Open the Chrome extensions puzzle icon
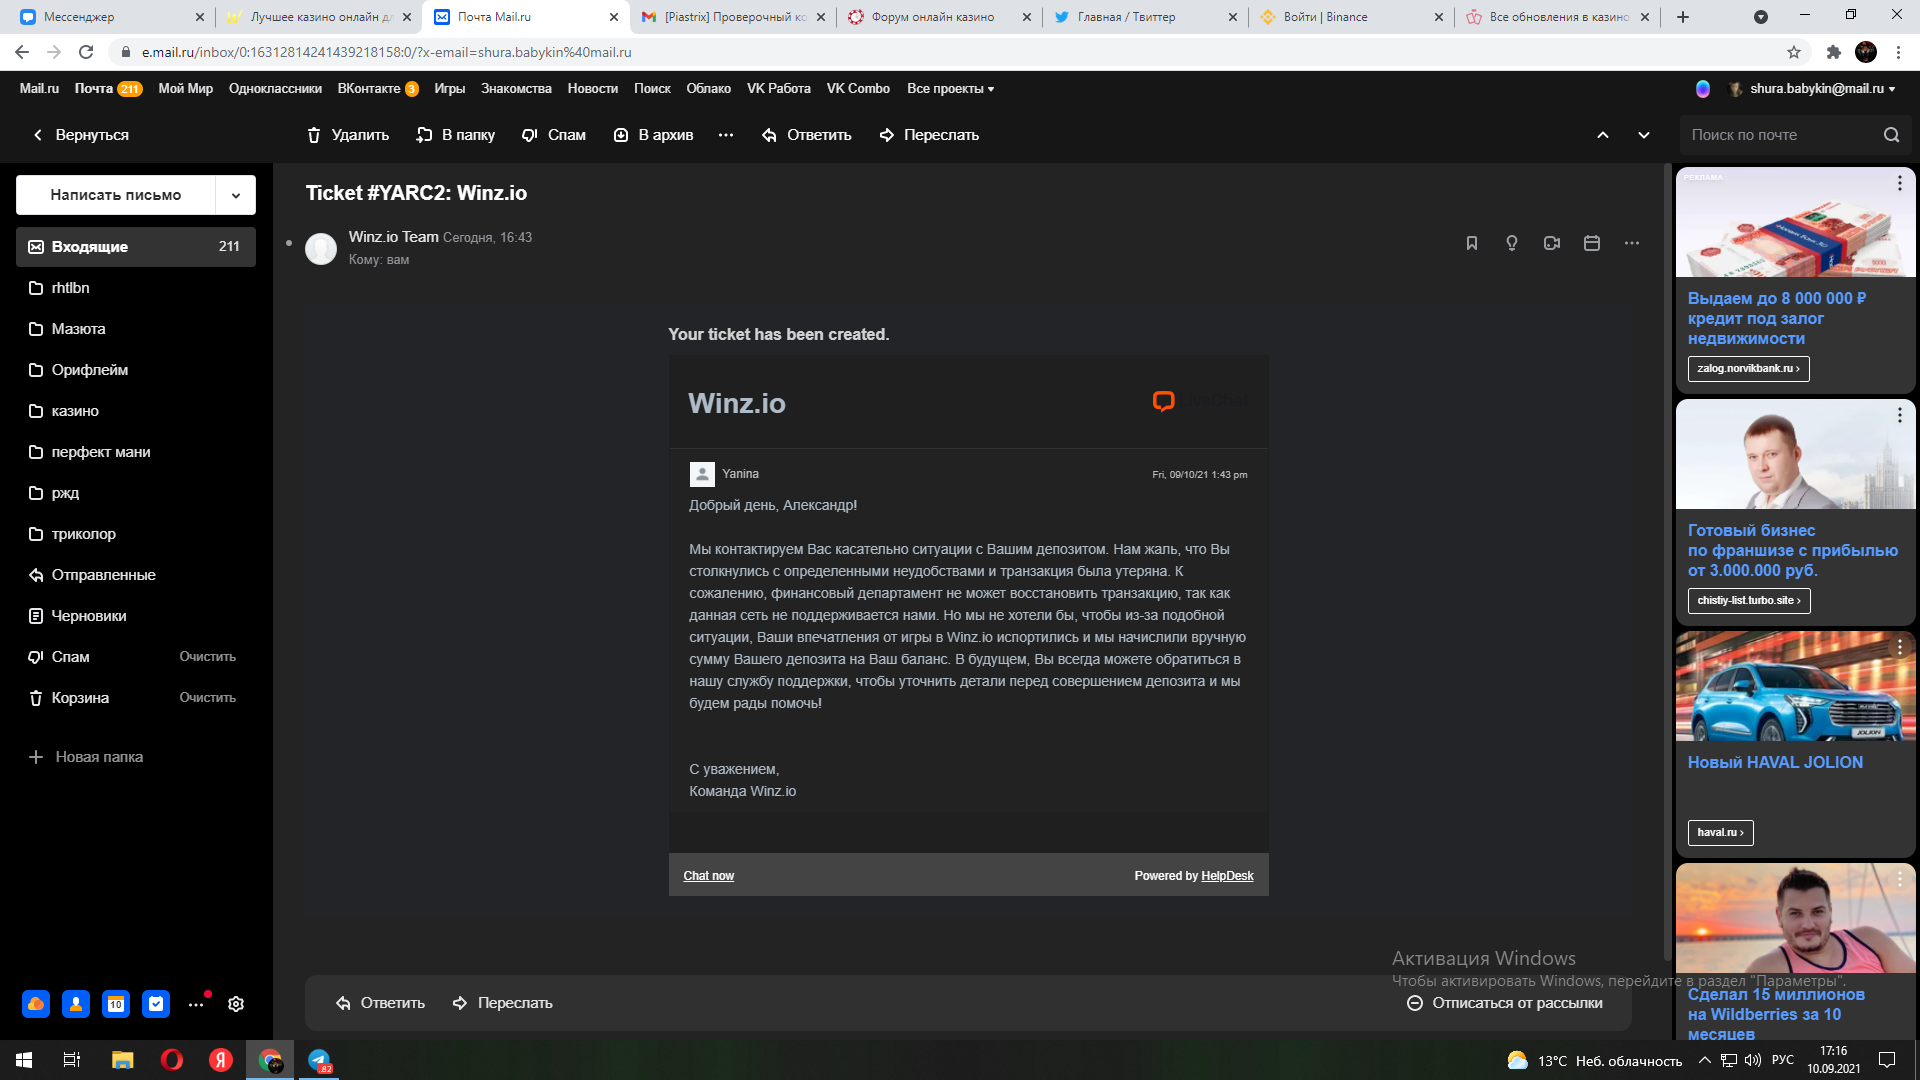The width and height of the screenshot is (1920, 1080). (x=1833, y=52)
